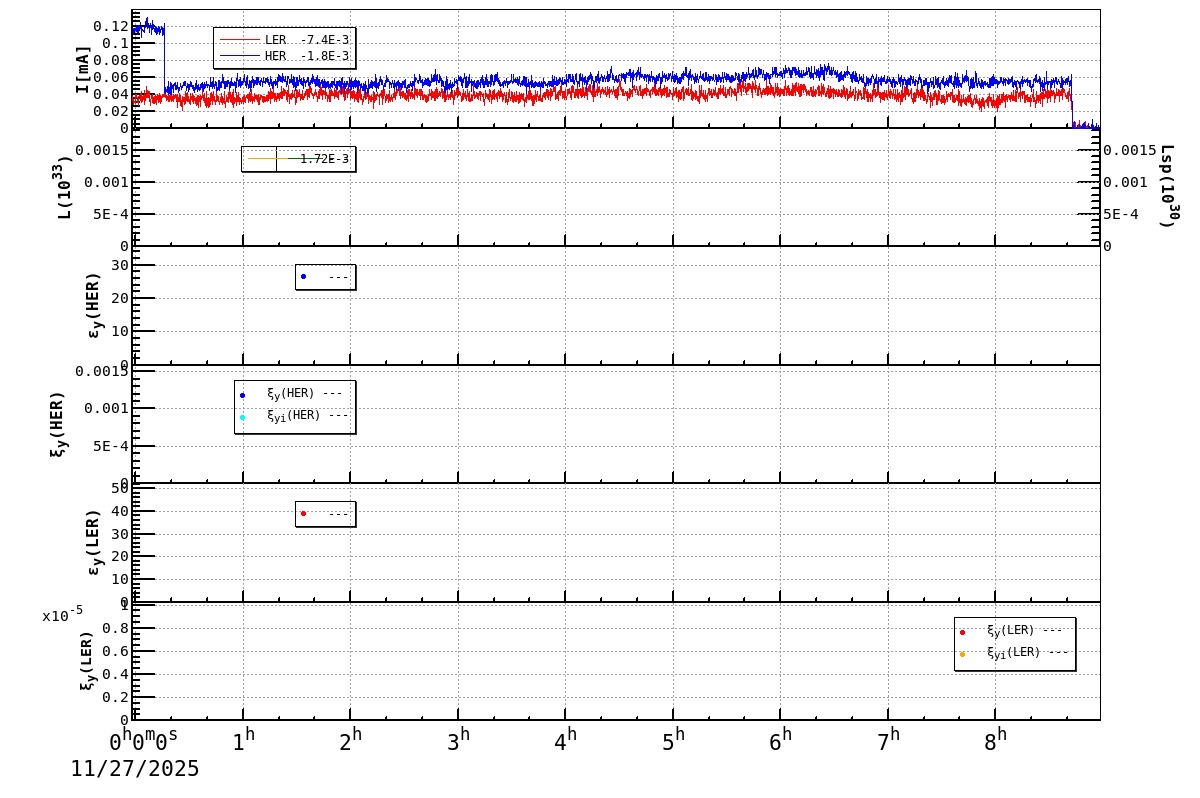The image size is (1200, 798).
Task: Expand the luminosity legend box
Action: click(300, 157)
